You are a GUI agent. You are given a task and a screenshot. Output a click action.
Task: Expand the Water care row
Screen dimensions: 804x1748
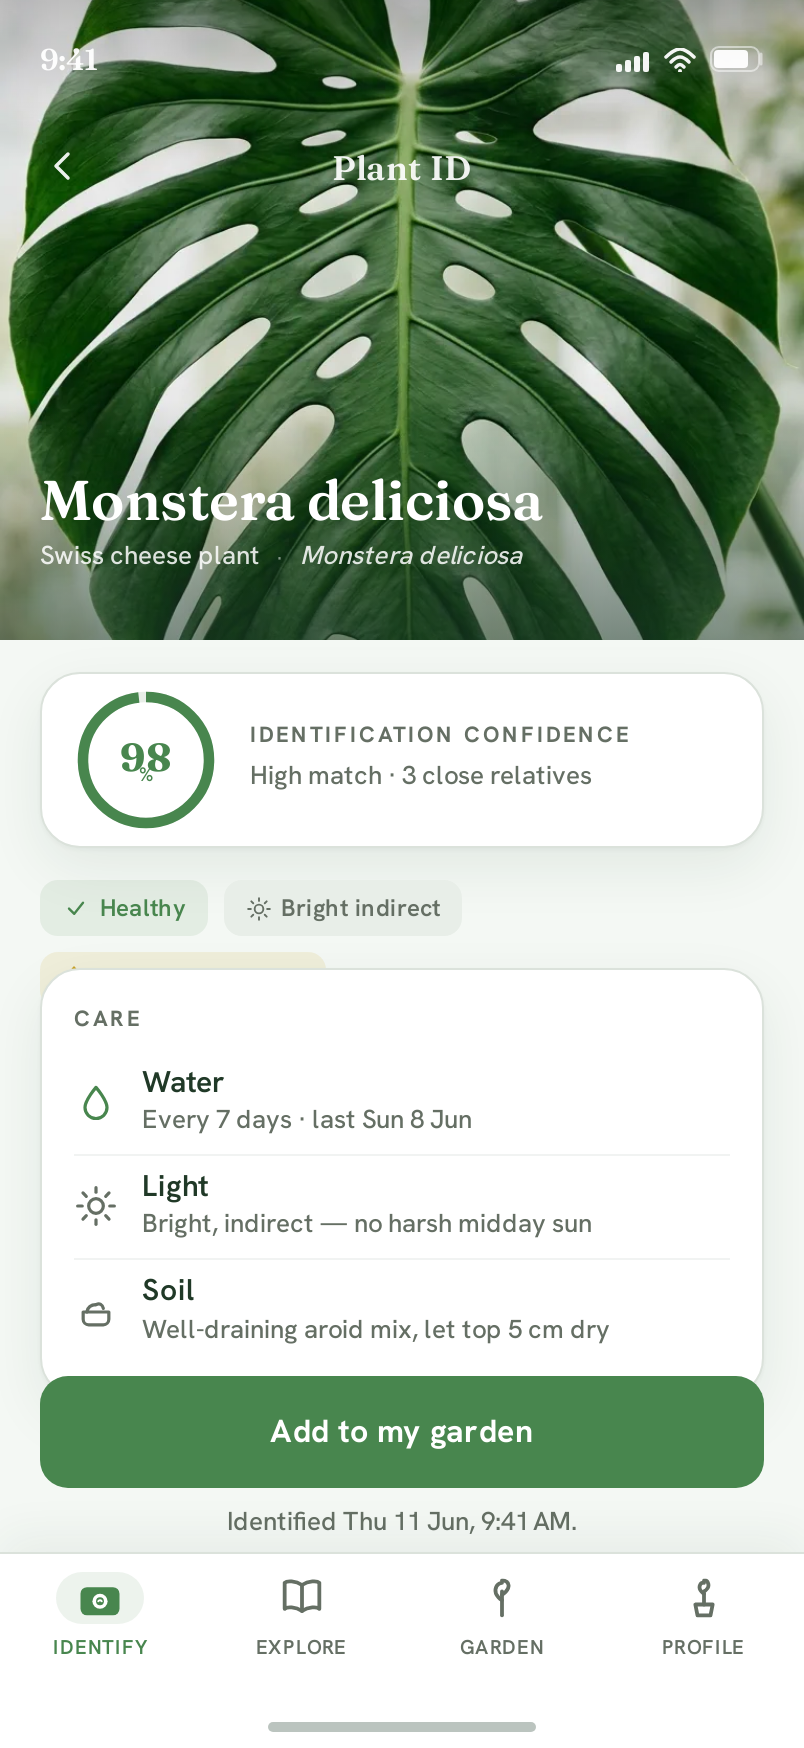tap(402, 1103)
